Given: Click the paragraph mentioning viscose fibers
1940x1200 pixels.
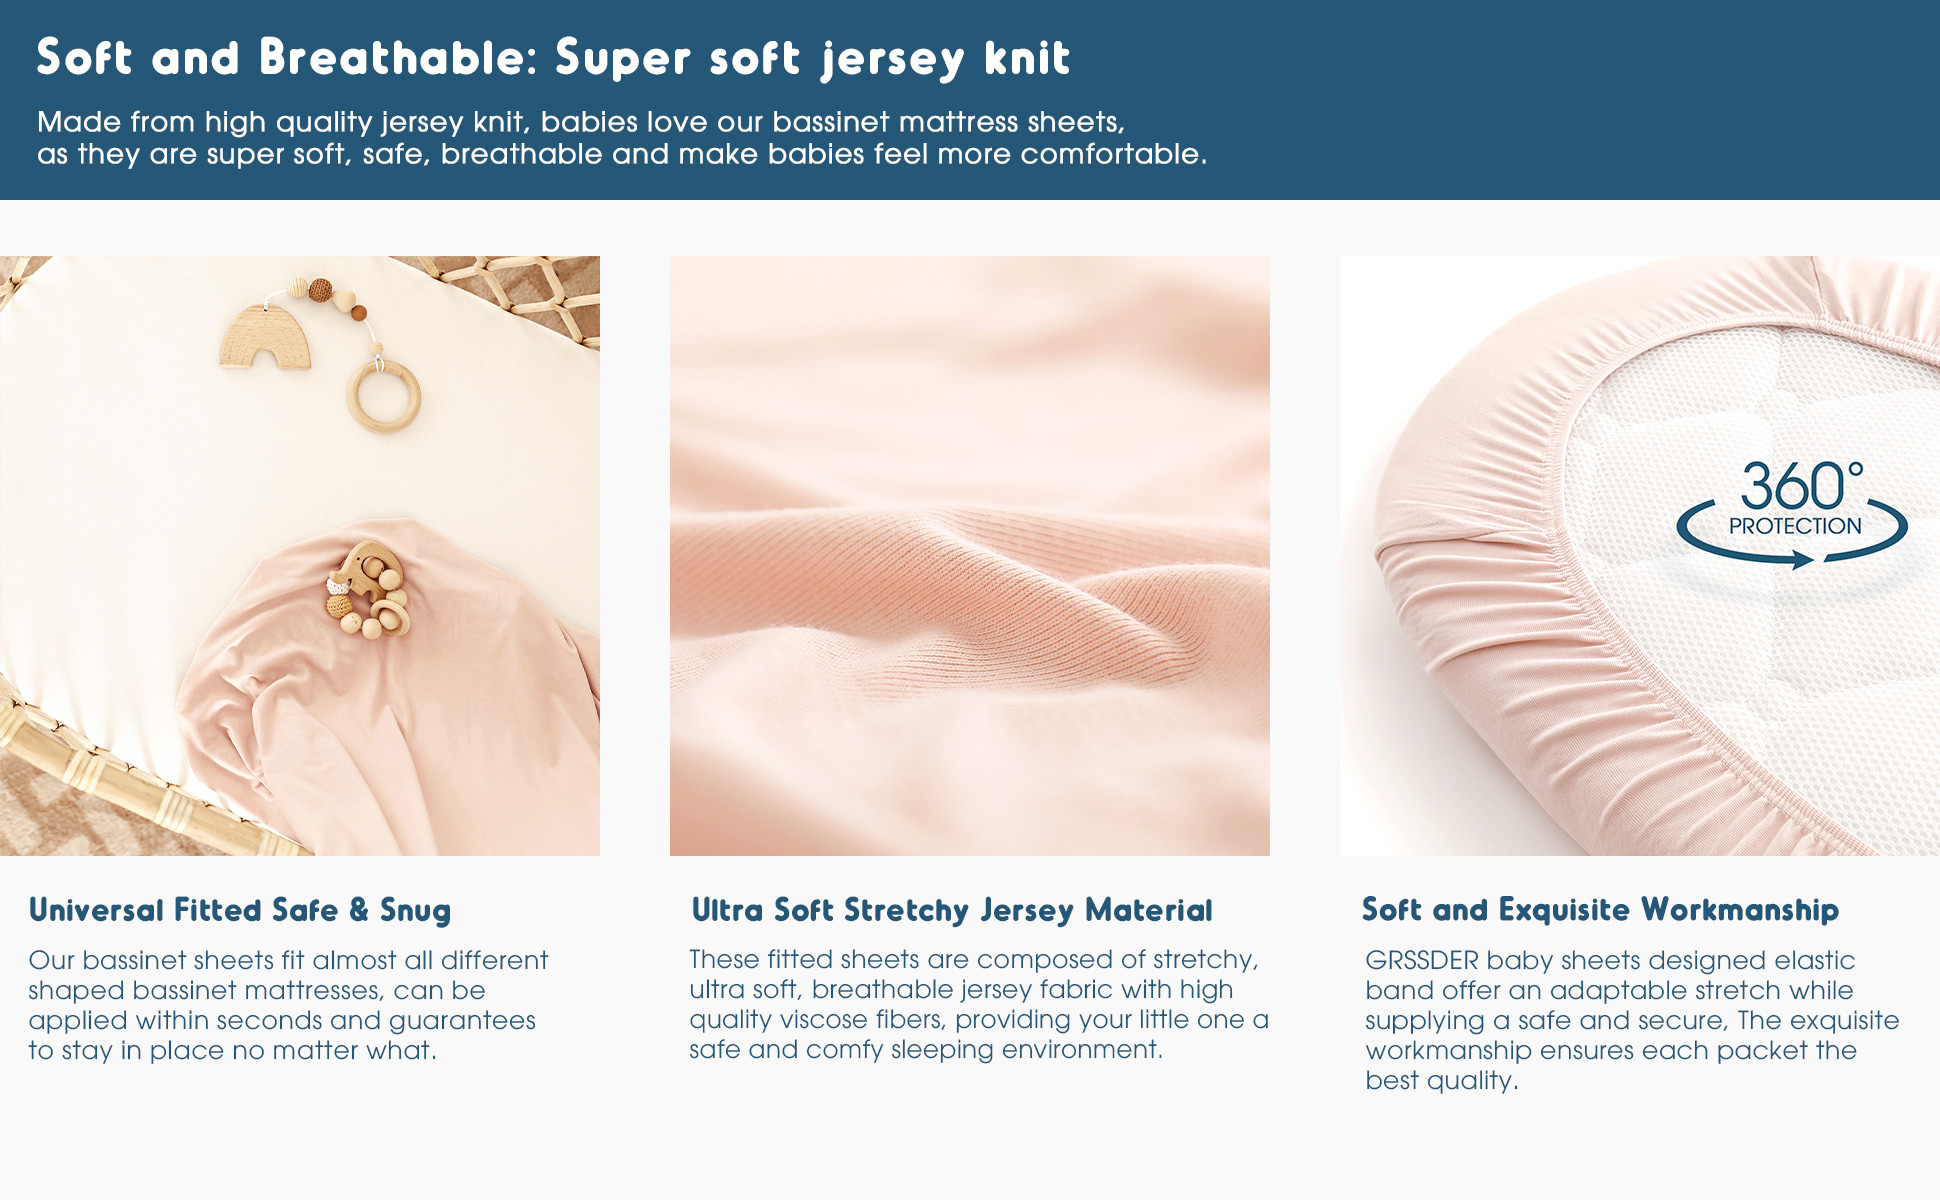Looking at the screenshot, I should [x=978, y=1004].
